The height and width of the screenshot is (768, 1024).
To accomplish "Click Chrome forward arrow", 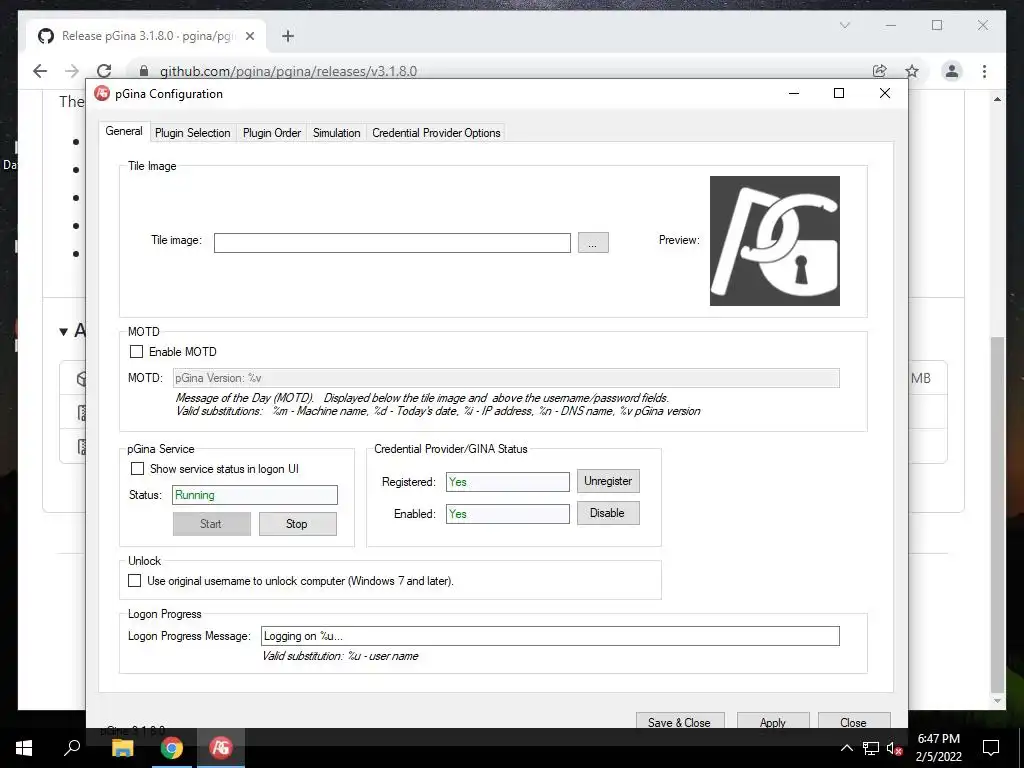I will [72, 71].
